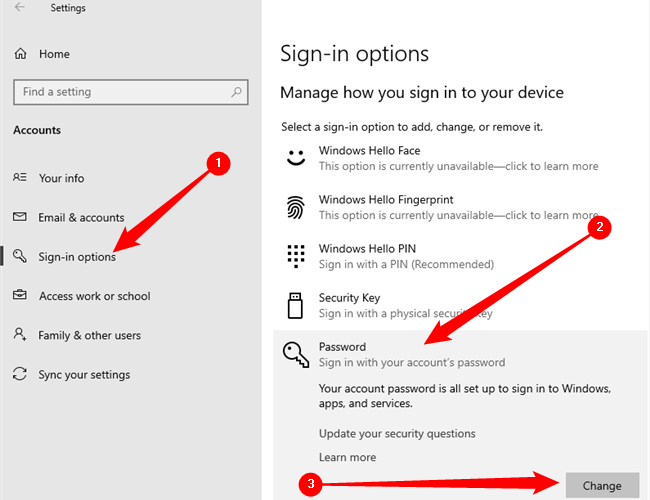The height and width of the screenshot is (500, 650).
Task: Go to Access work or school
Action: (x=94, y=296)
